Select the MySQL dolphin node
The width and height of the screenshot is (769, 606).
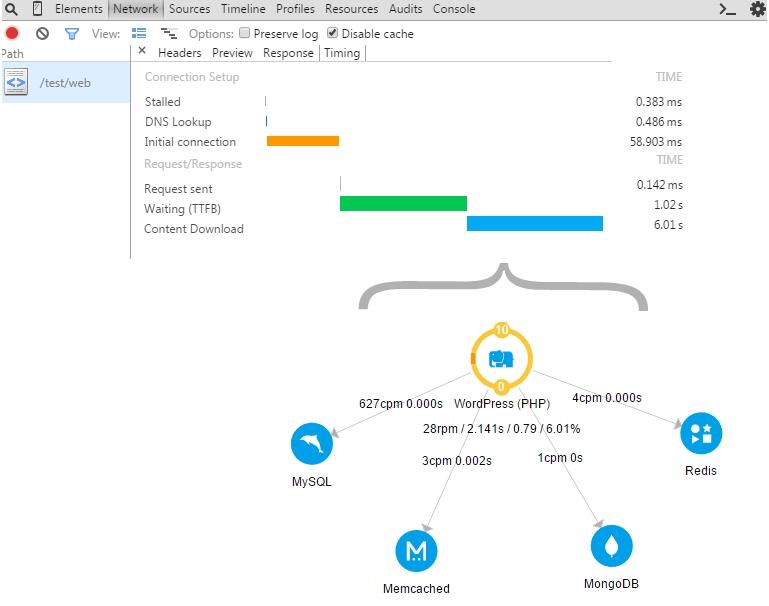point(311,443)
